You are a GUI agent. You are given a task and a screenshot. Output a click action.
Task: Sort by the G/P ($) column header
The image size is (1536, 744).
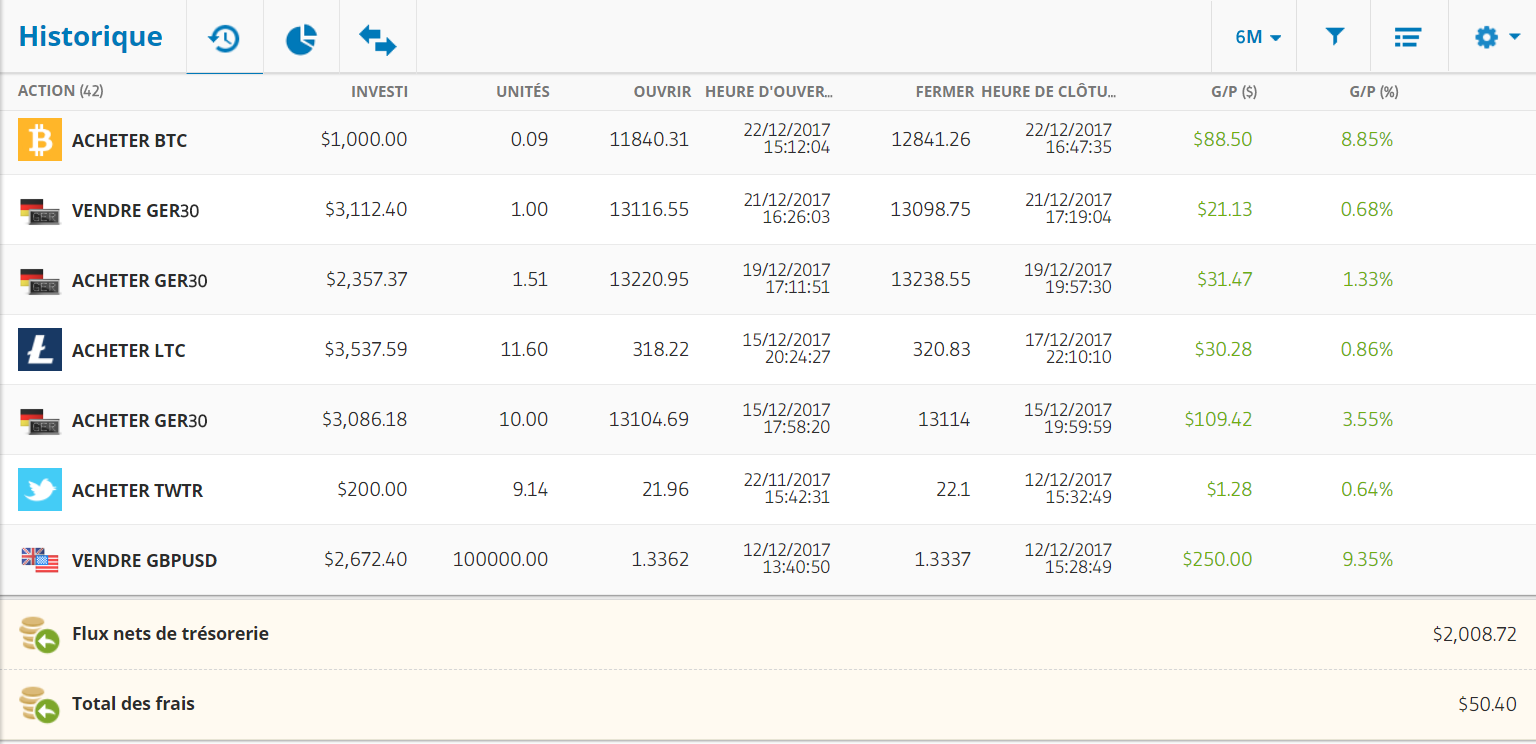point(1233,91)
